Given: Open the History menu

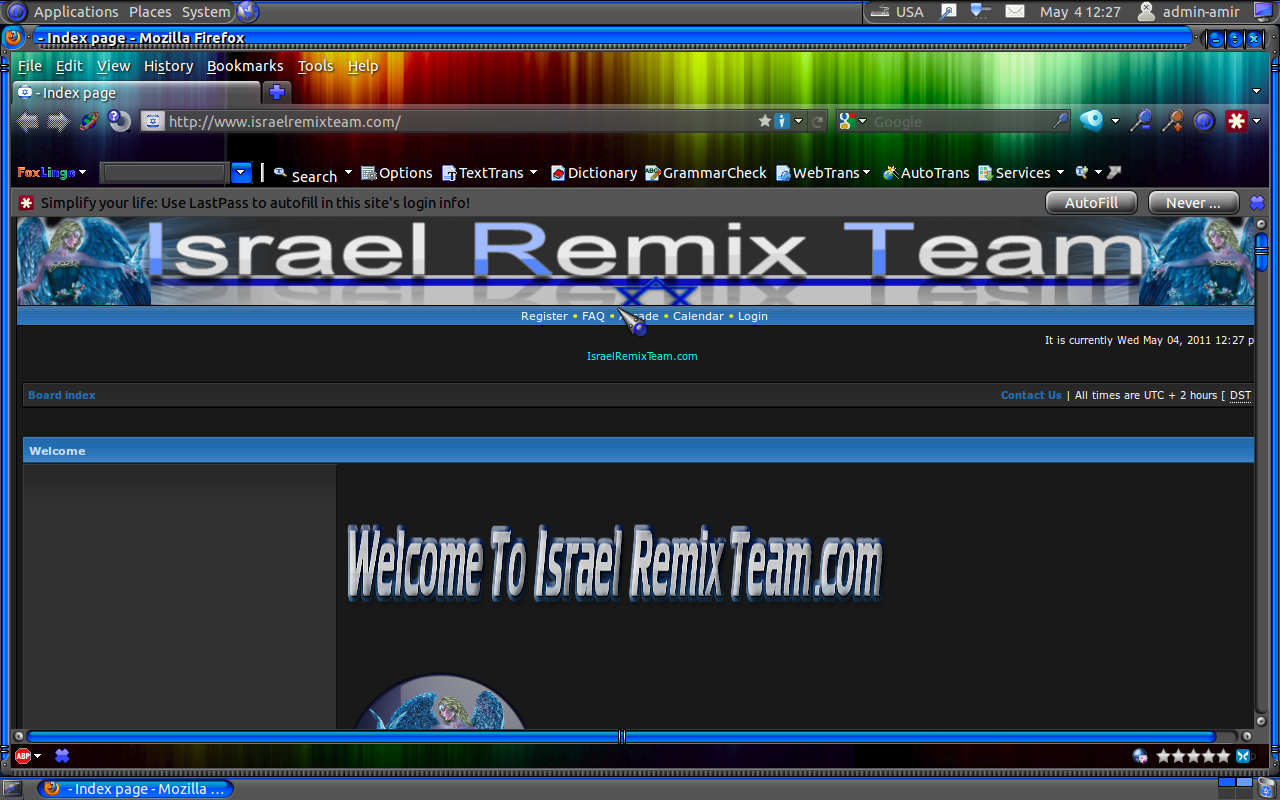Looking at the screenshot, I should (x=168, y=66).
